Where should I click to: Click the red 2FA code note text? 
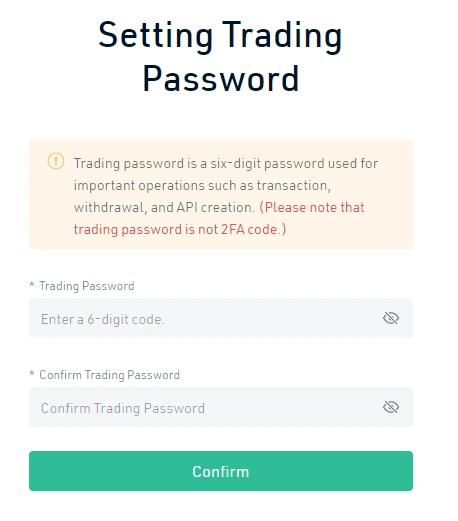point(180,230)
